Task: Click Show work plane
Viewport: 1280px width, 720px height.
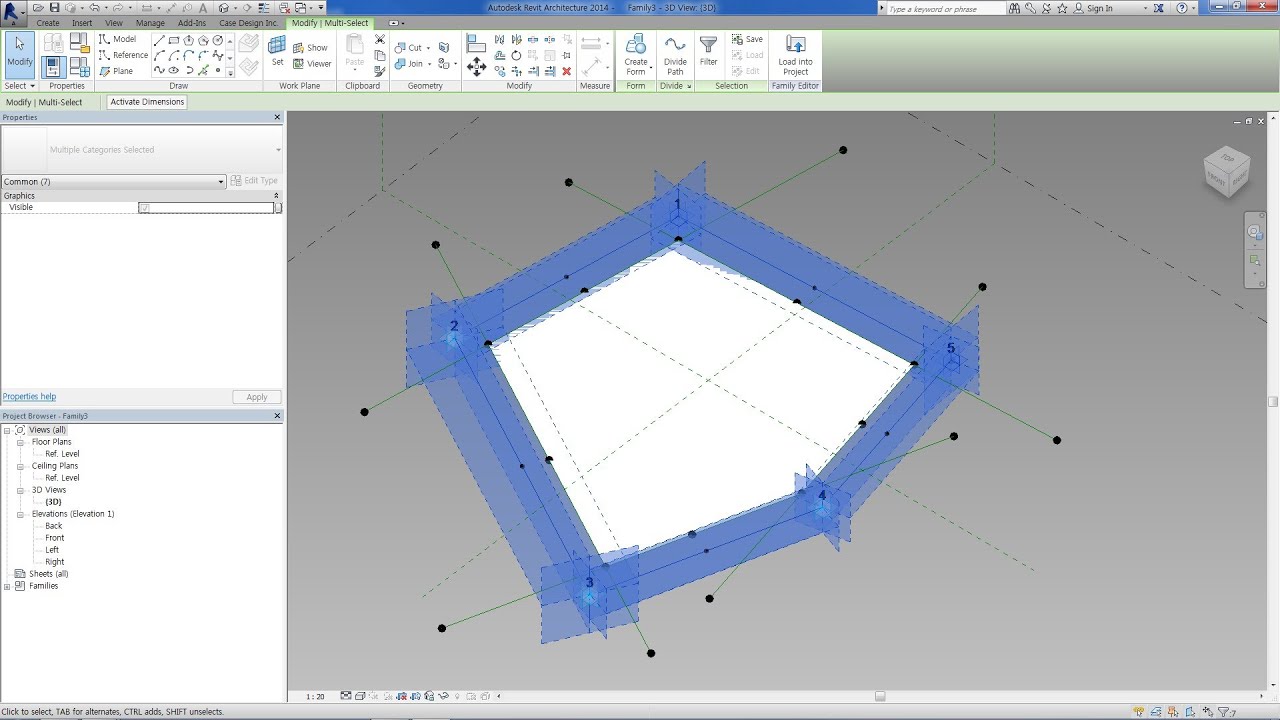Action: [x=310, y=47]
